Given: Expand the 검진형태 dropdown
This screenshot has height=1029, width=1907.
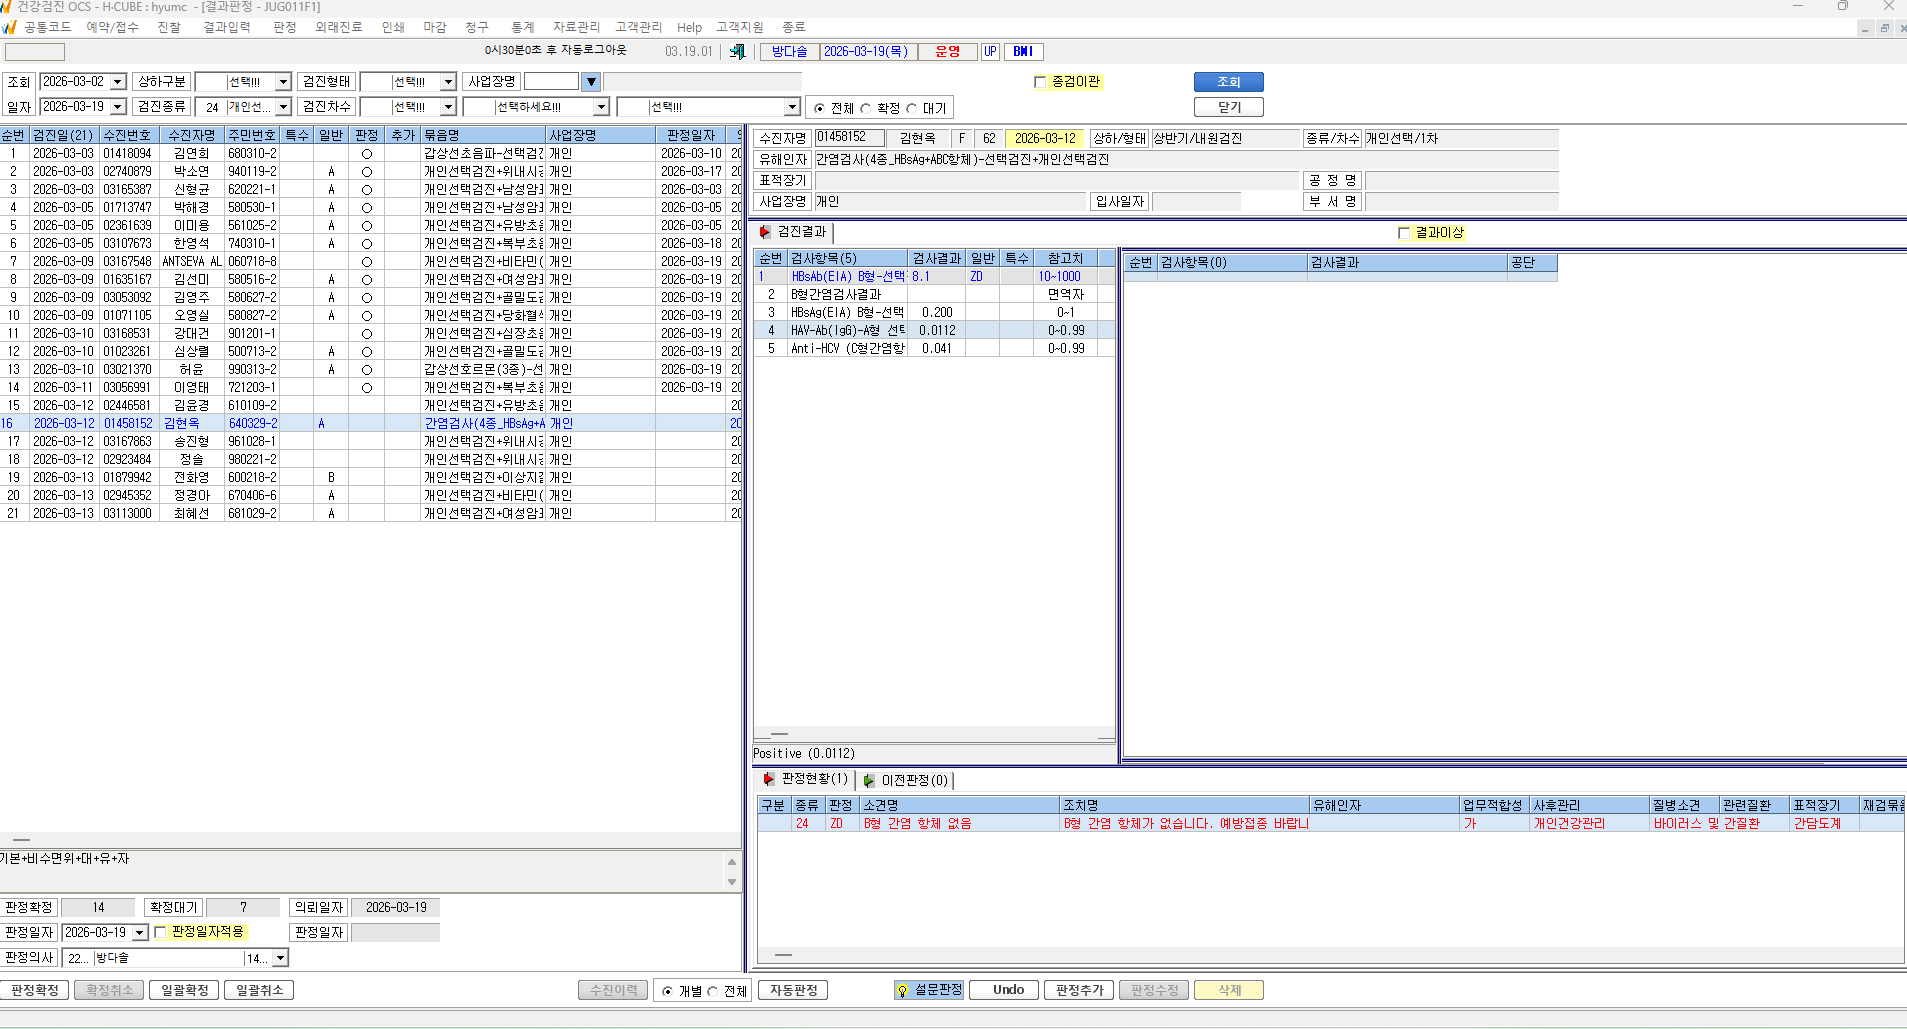Looking at the screenshot, I should click(x=448, y=82).
